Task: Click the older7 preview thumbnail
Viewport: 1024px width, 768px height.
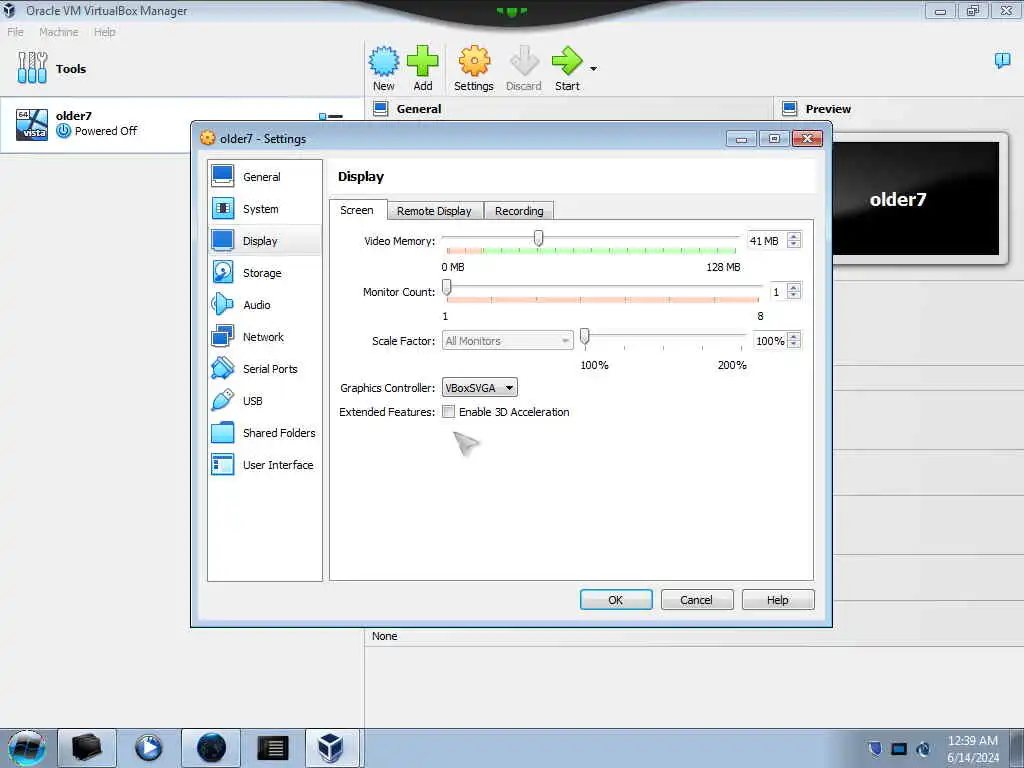Action: (x=916, y=199)
